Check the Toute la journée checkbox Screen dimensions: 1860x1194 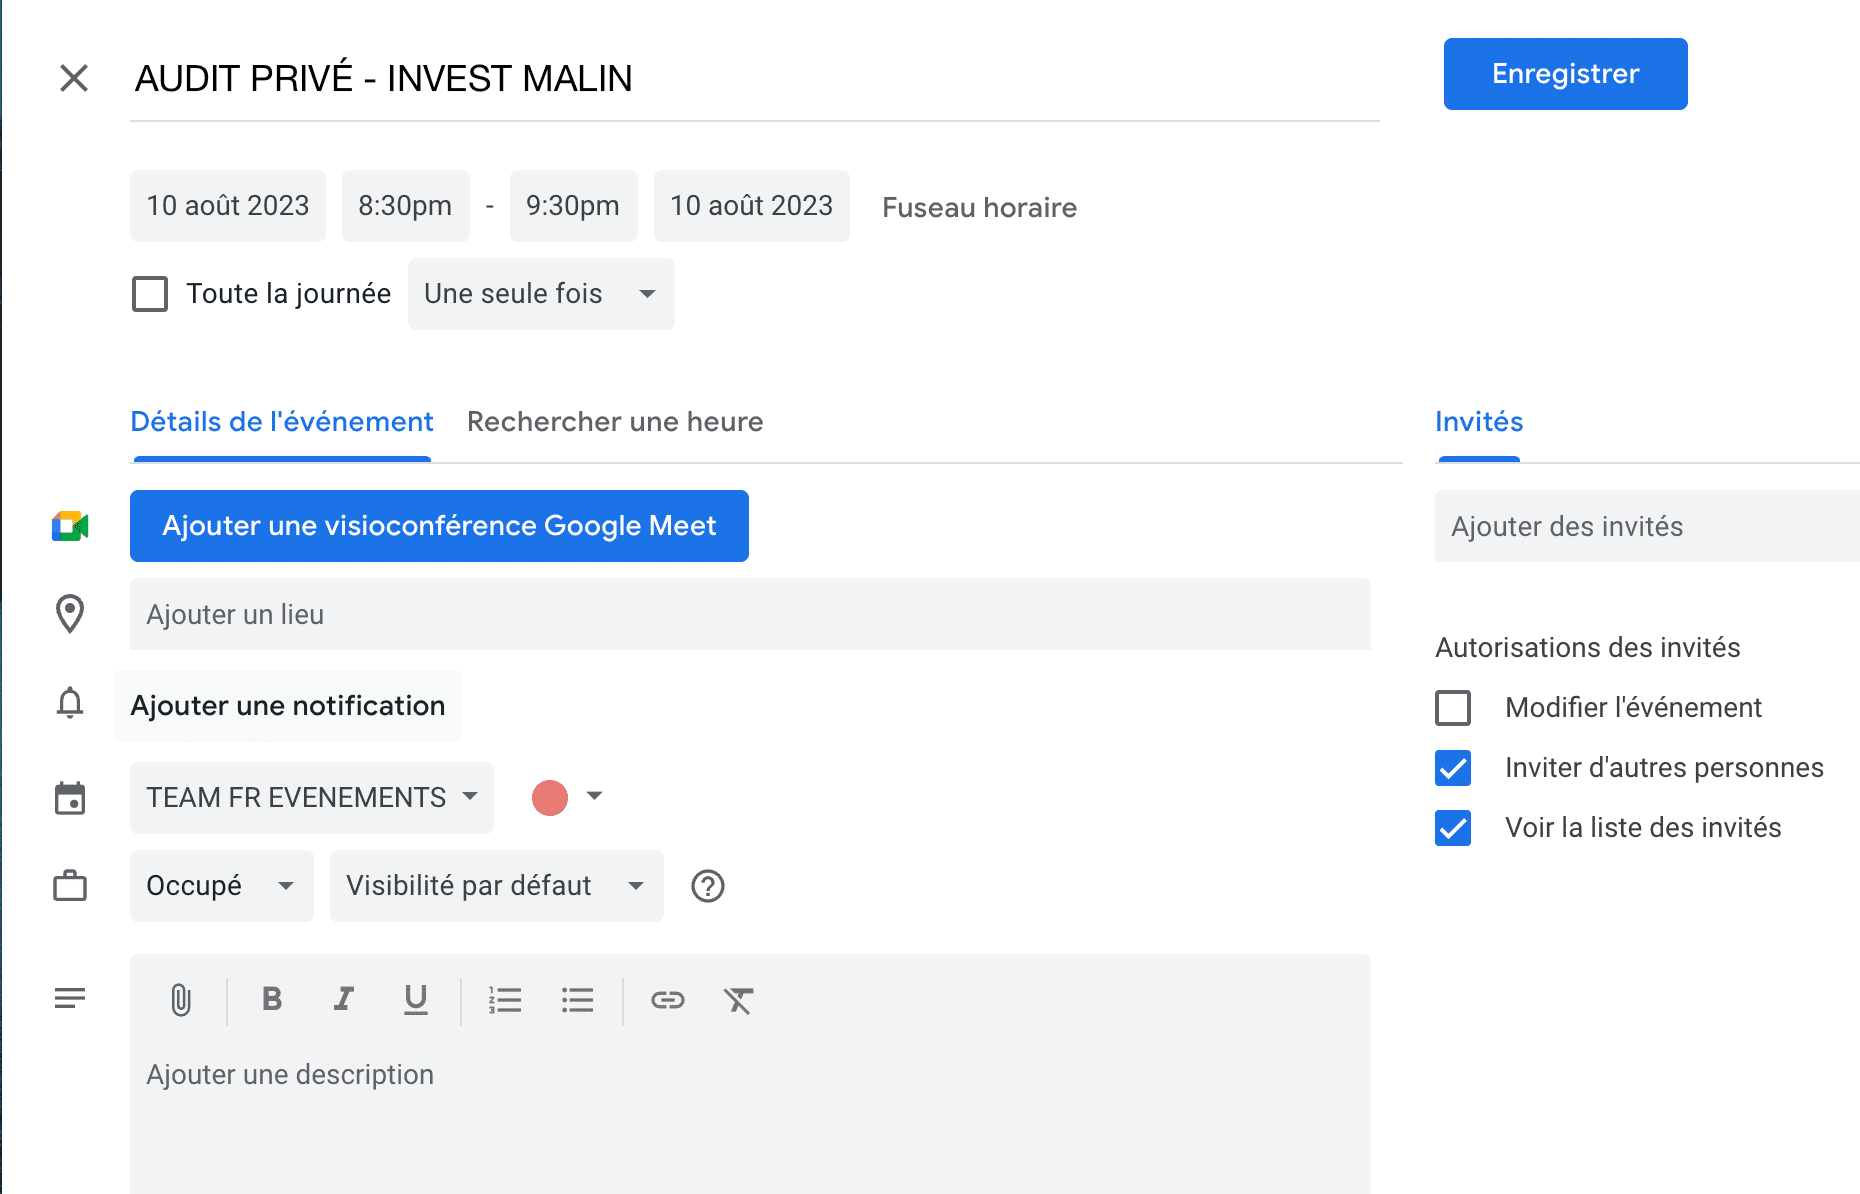(150, 294)
